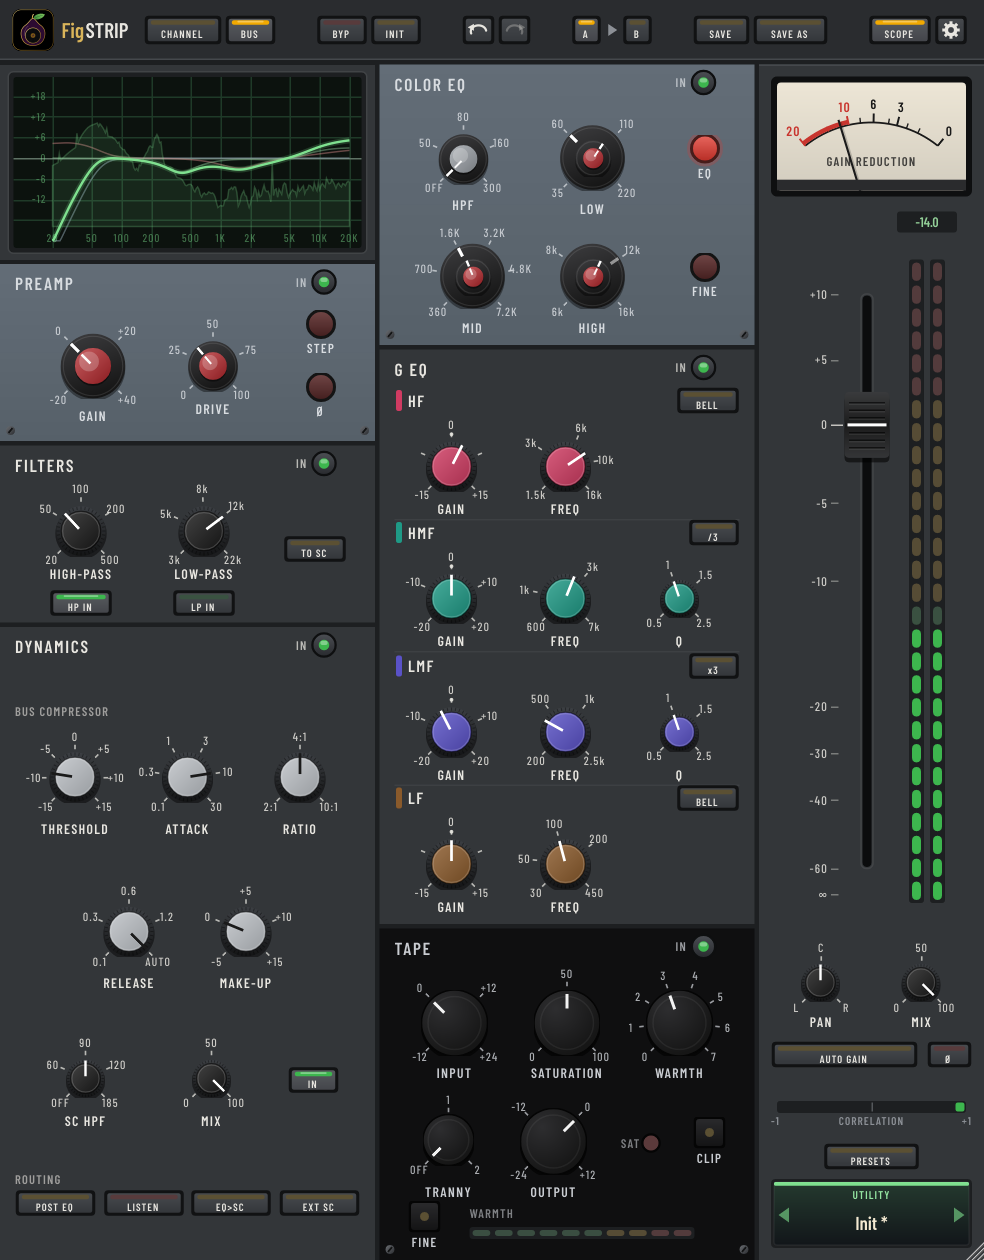Toggle the Dynamics IN switch
This screenshot has width=984, height=1260.
[x=324, y=645]
